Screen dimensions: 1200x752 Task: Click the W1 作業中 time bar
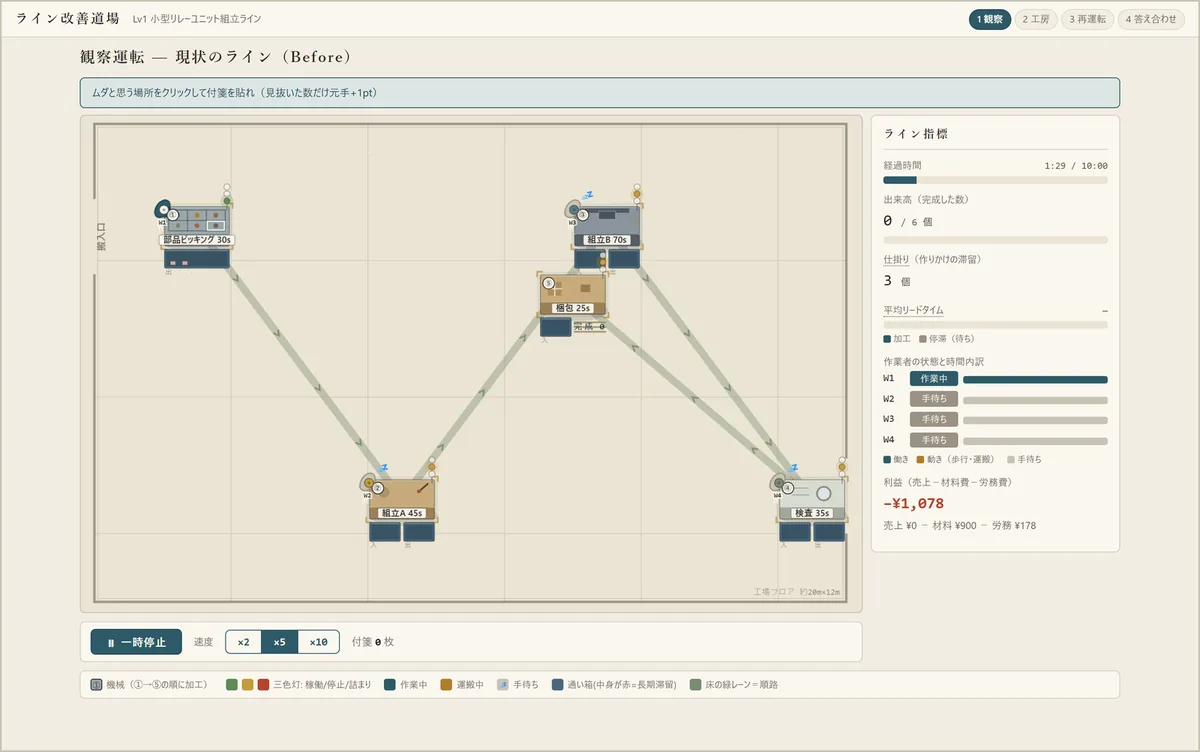(x=1035, y=380)
